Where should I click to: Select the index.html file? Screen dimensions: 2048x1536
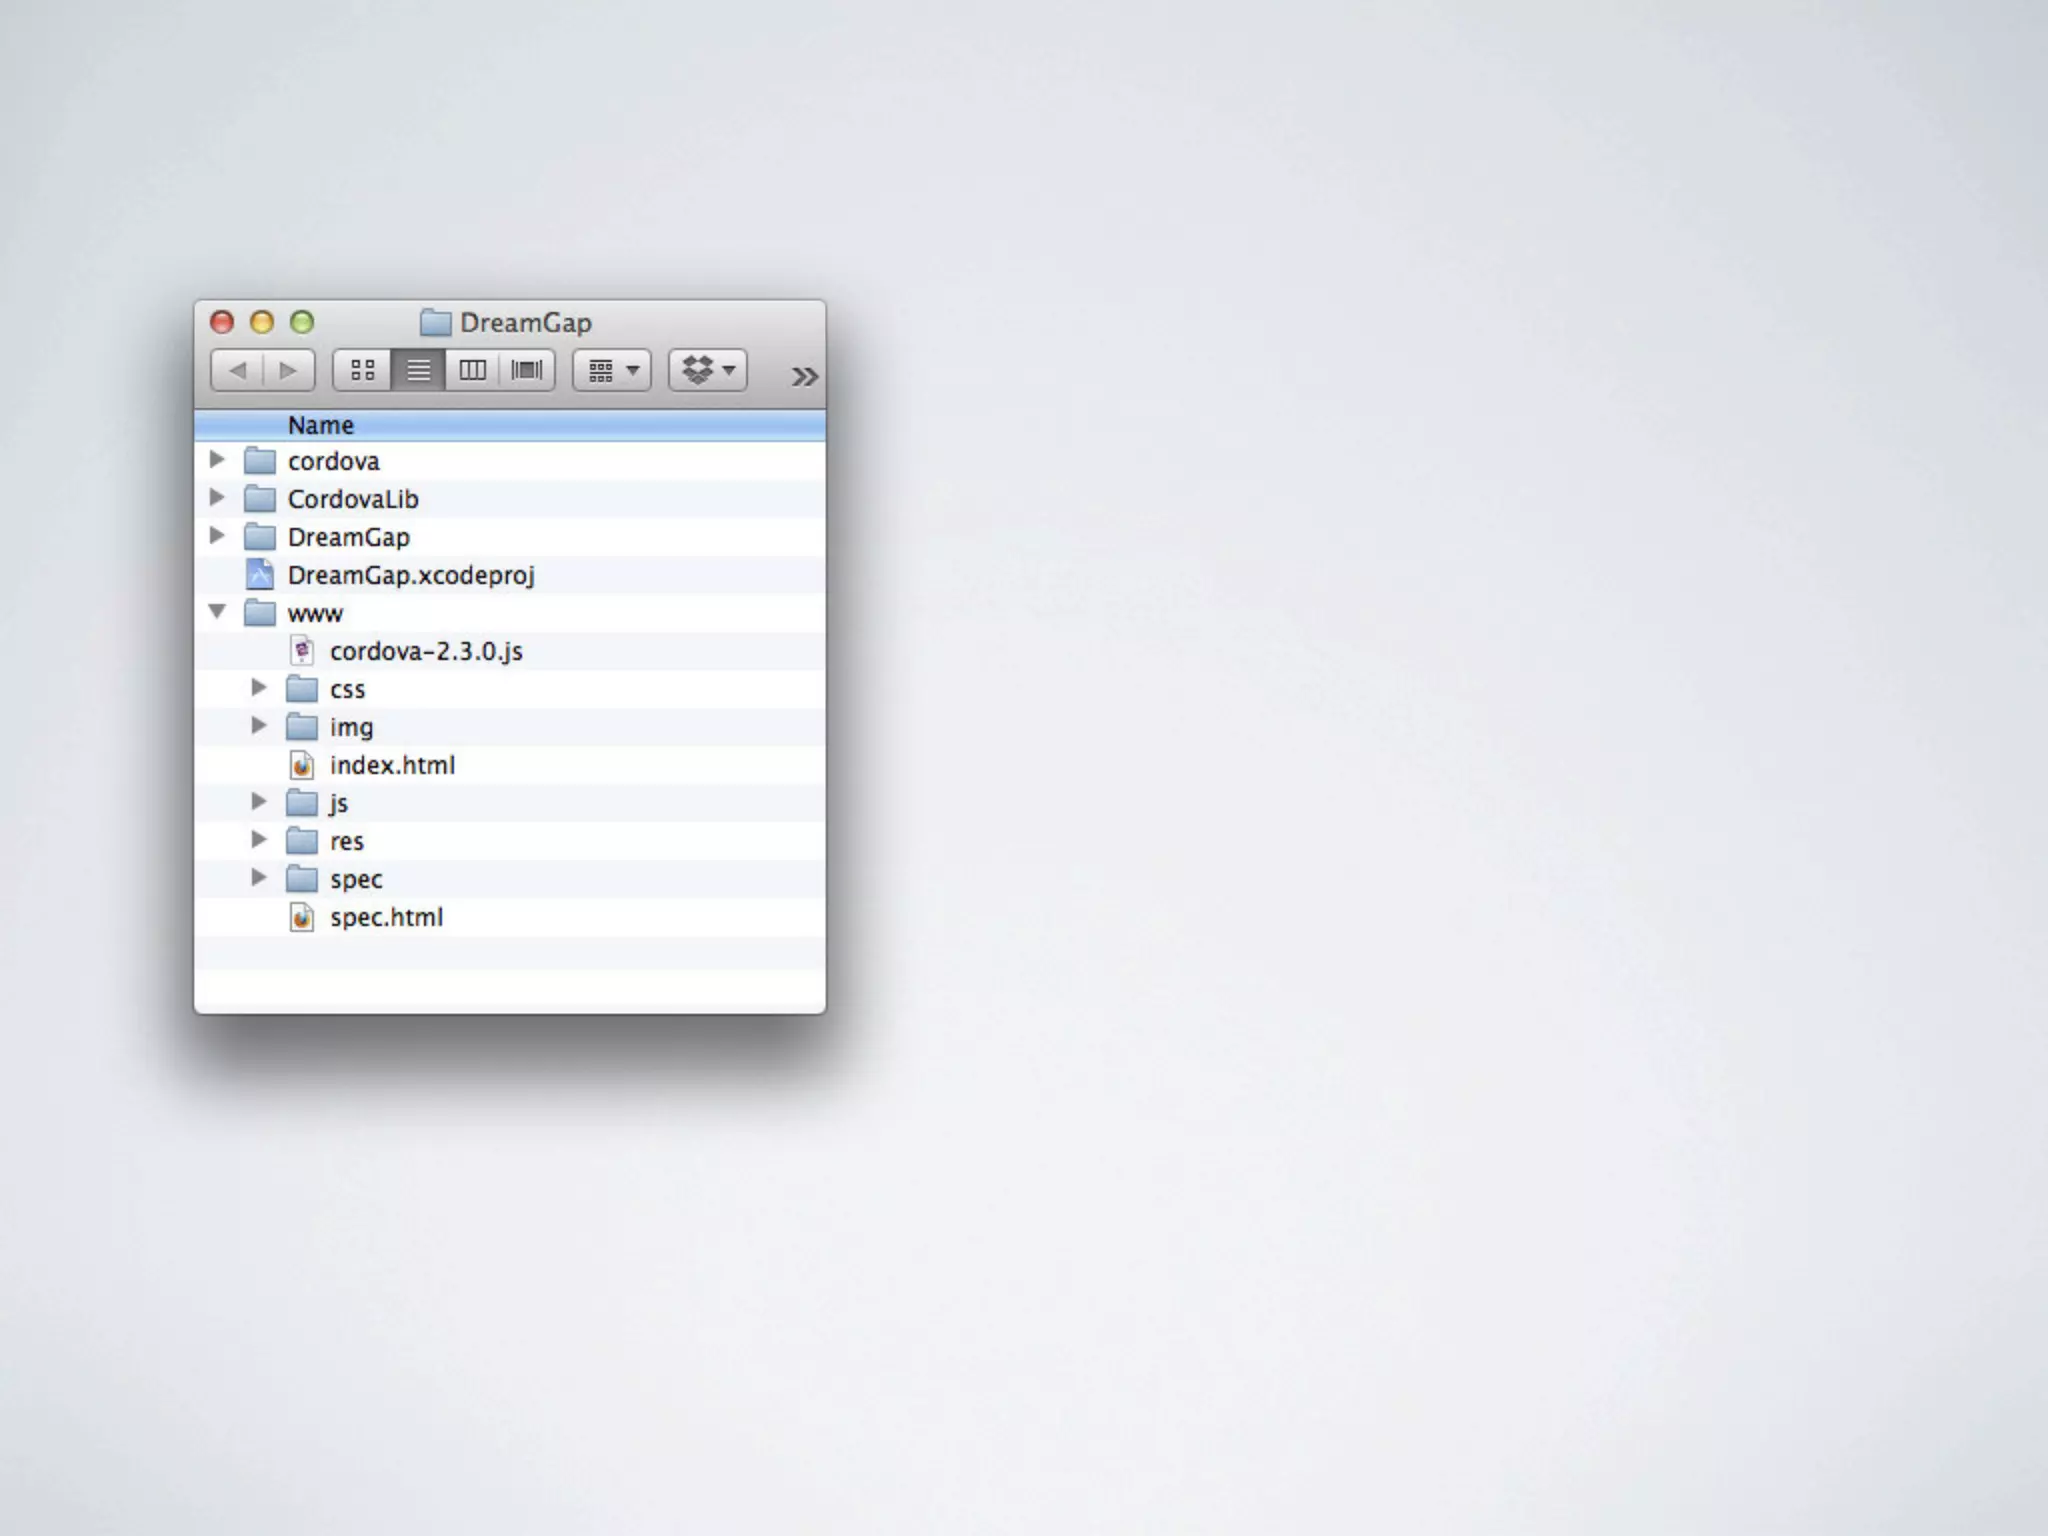[392, 765]
